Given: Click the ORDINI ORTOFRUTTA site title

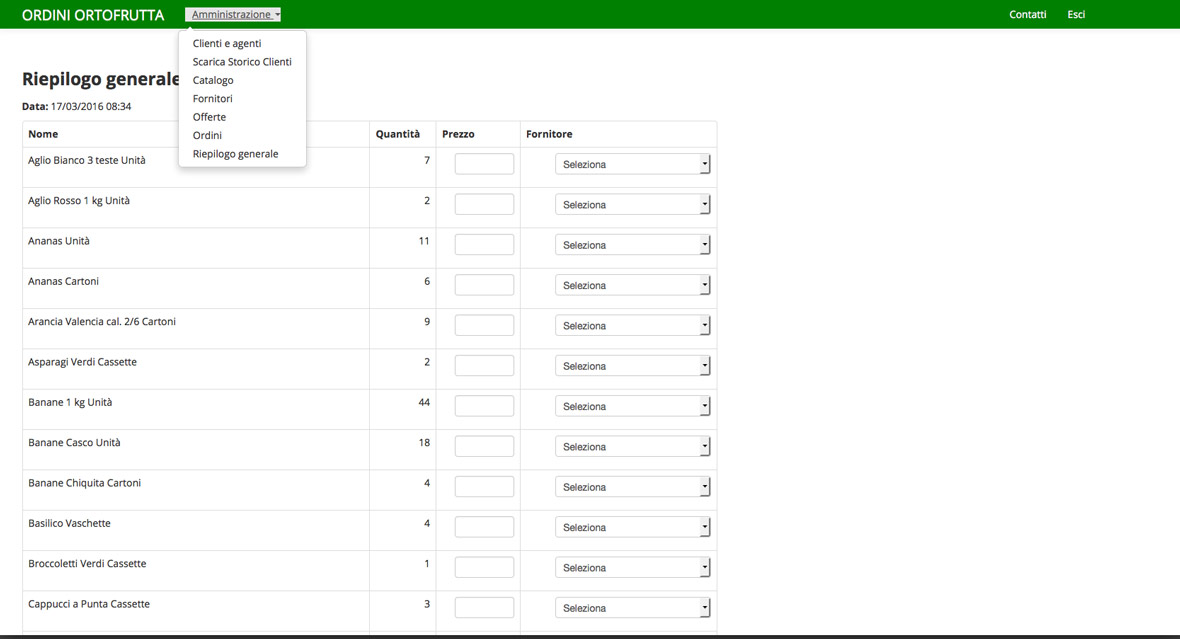Looking at the screenshot, I should pyautogui.click(x=93, y=15).
